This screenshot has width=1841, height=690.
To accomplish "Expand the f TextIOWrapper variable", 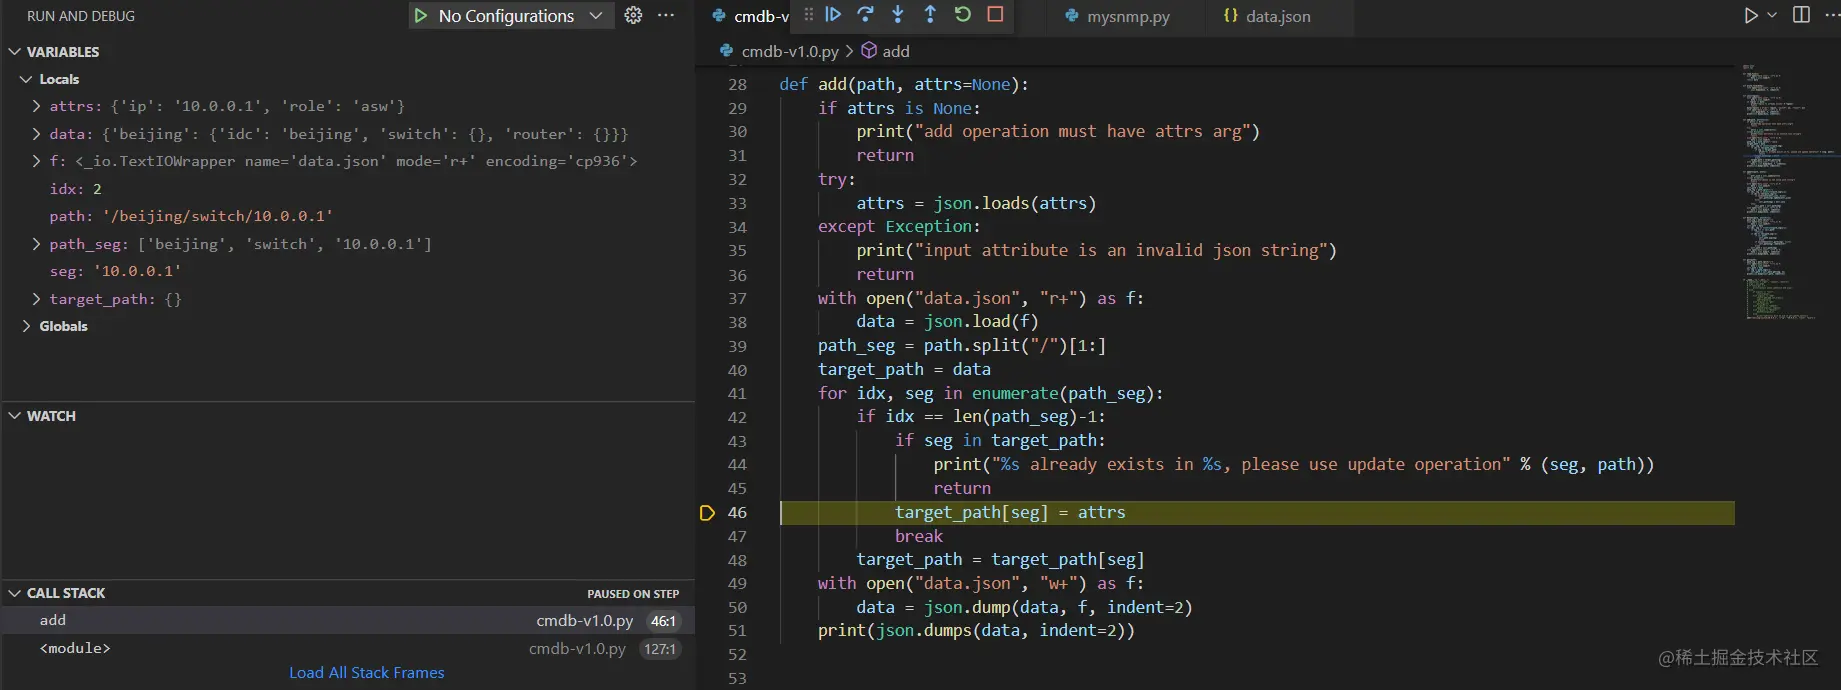I will 37,161.
